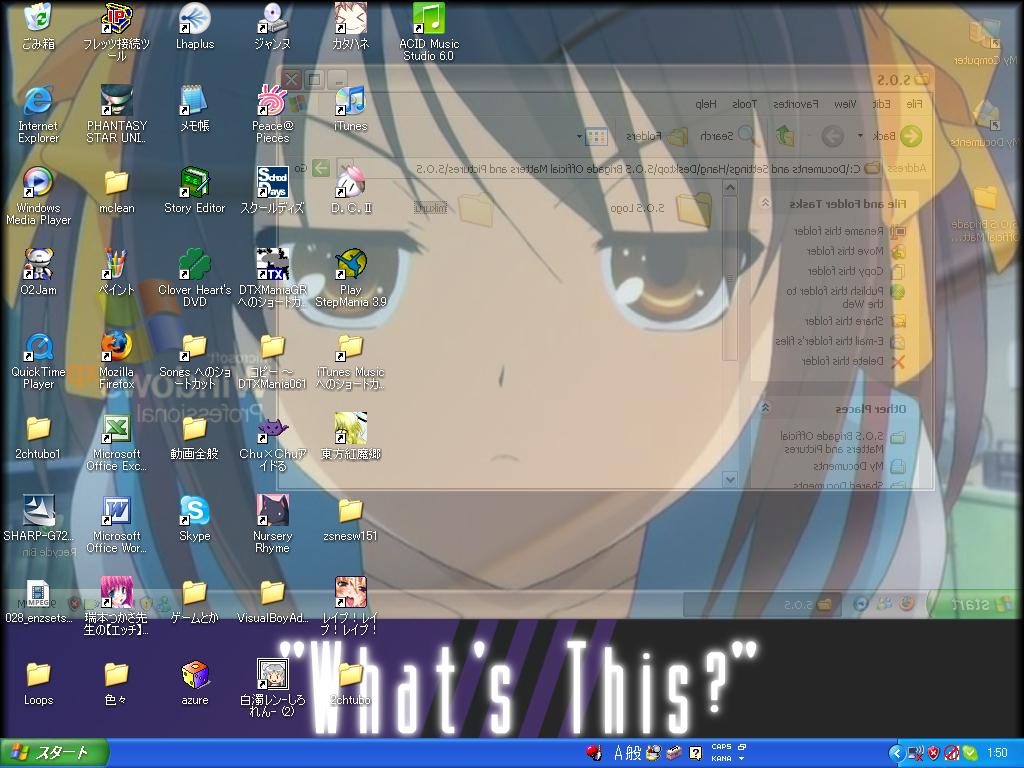Open the language bar options arrow

click(742, 759)
